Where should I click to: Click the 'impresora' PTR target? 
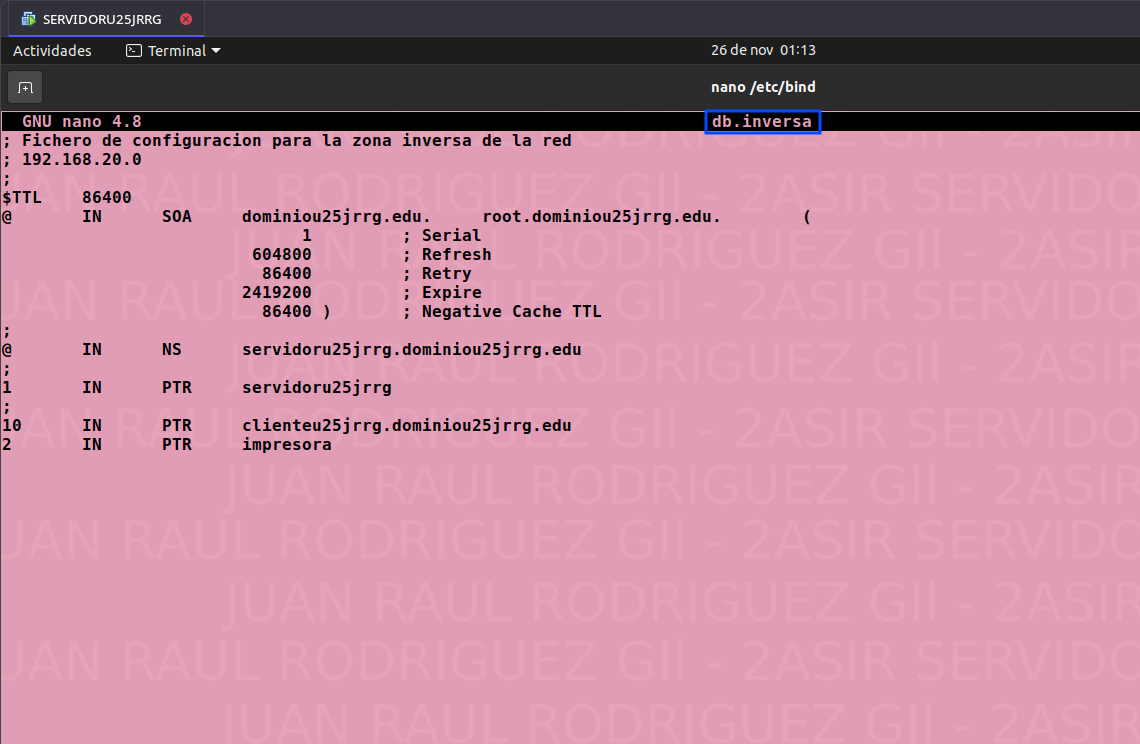click(286, 444)
